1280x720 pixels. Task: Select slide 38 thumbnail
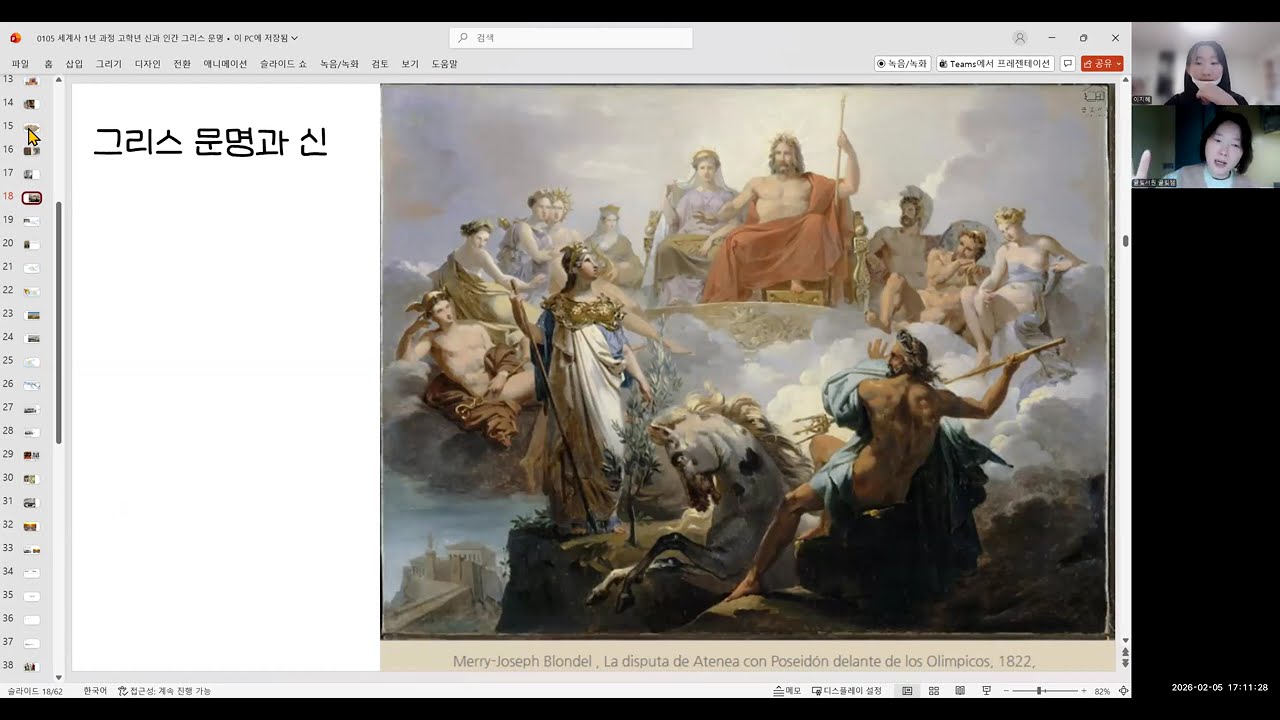point(31,666)
